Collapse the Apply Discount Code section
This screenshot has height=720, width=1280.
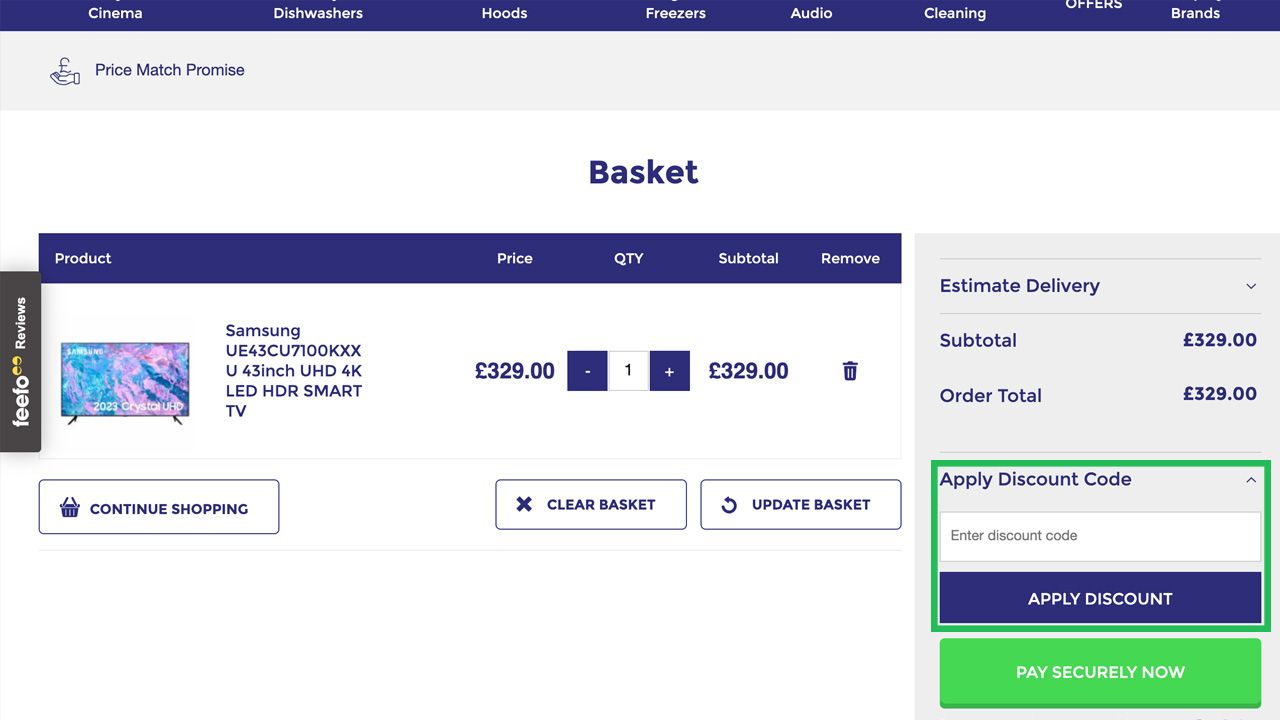coord(1100,479)
